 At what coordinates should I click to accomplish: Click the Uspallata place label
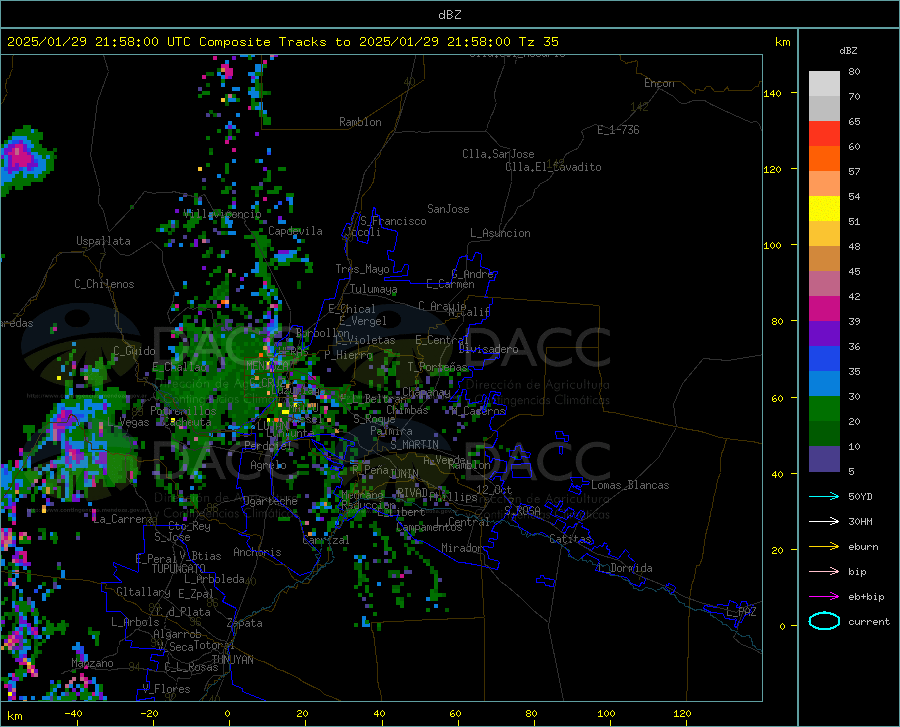pos(103,241)
